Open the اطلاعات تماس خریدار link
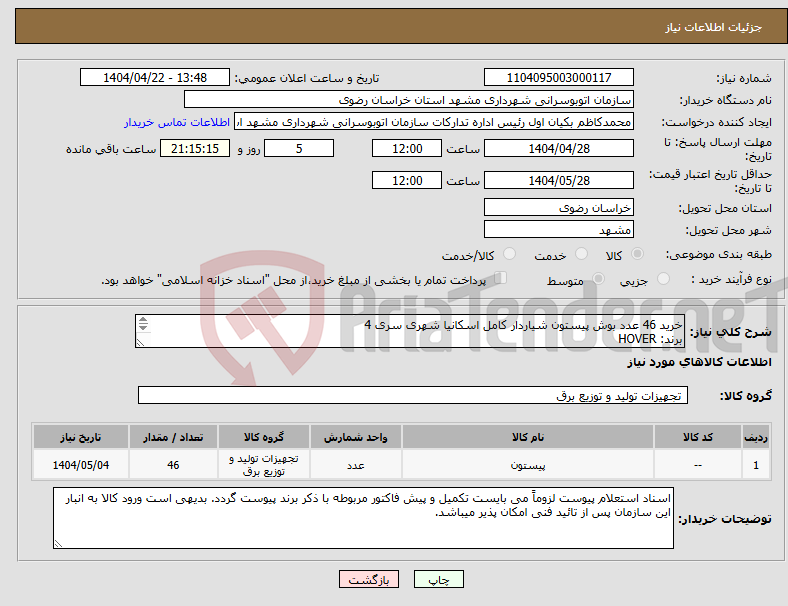 coord(177,122)
